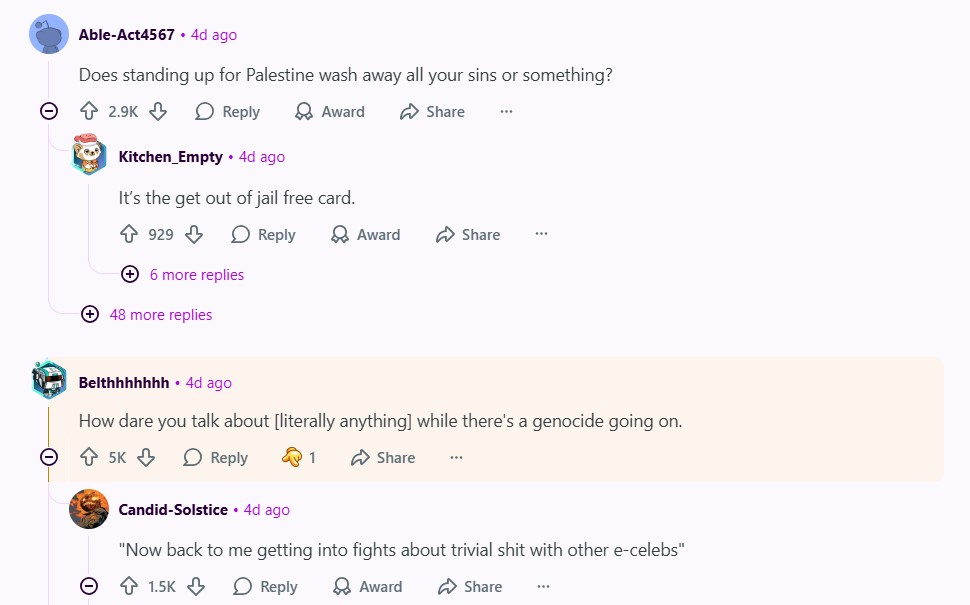Downvote Kitchen_Empty's comment
This screenshot has width=970, height=605.
(194, 235)
